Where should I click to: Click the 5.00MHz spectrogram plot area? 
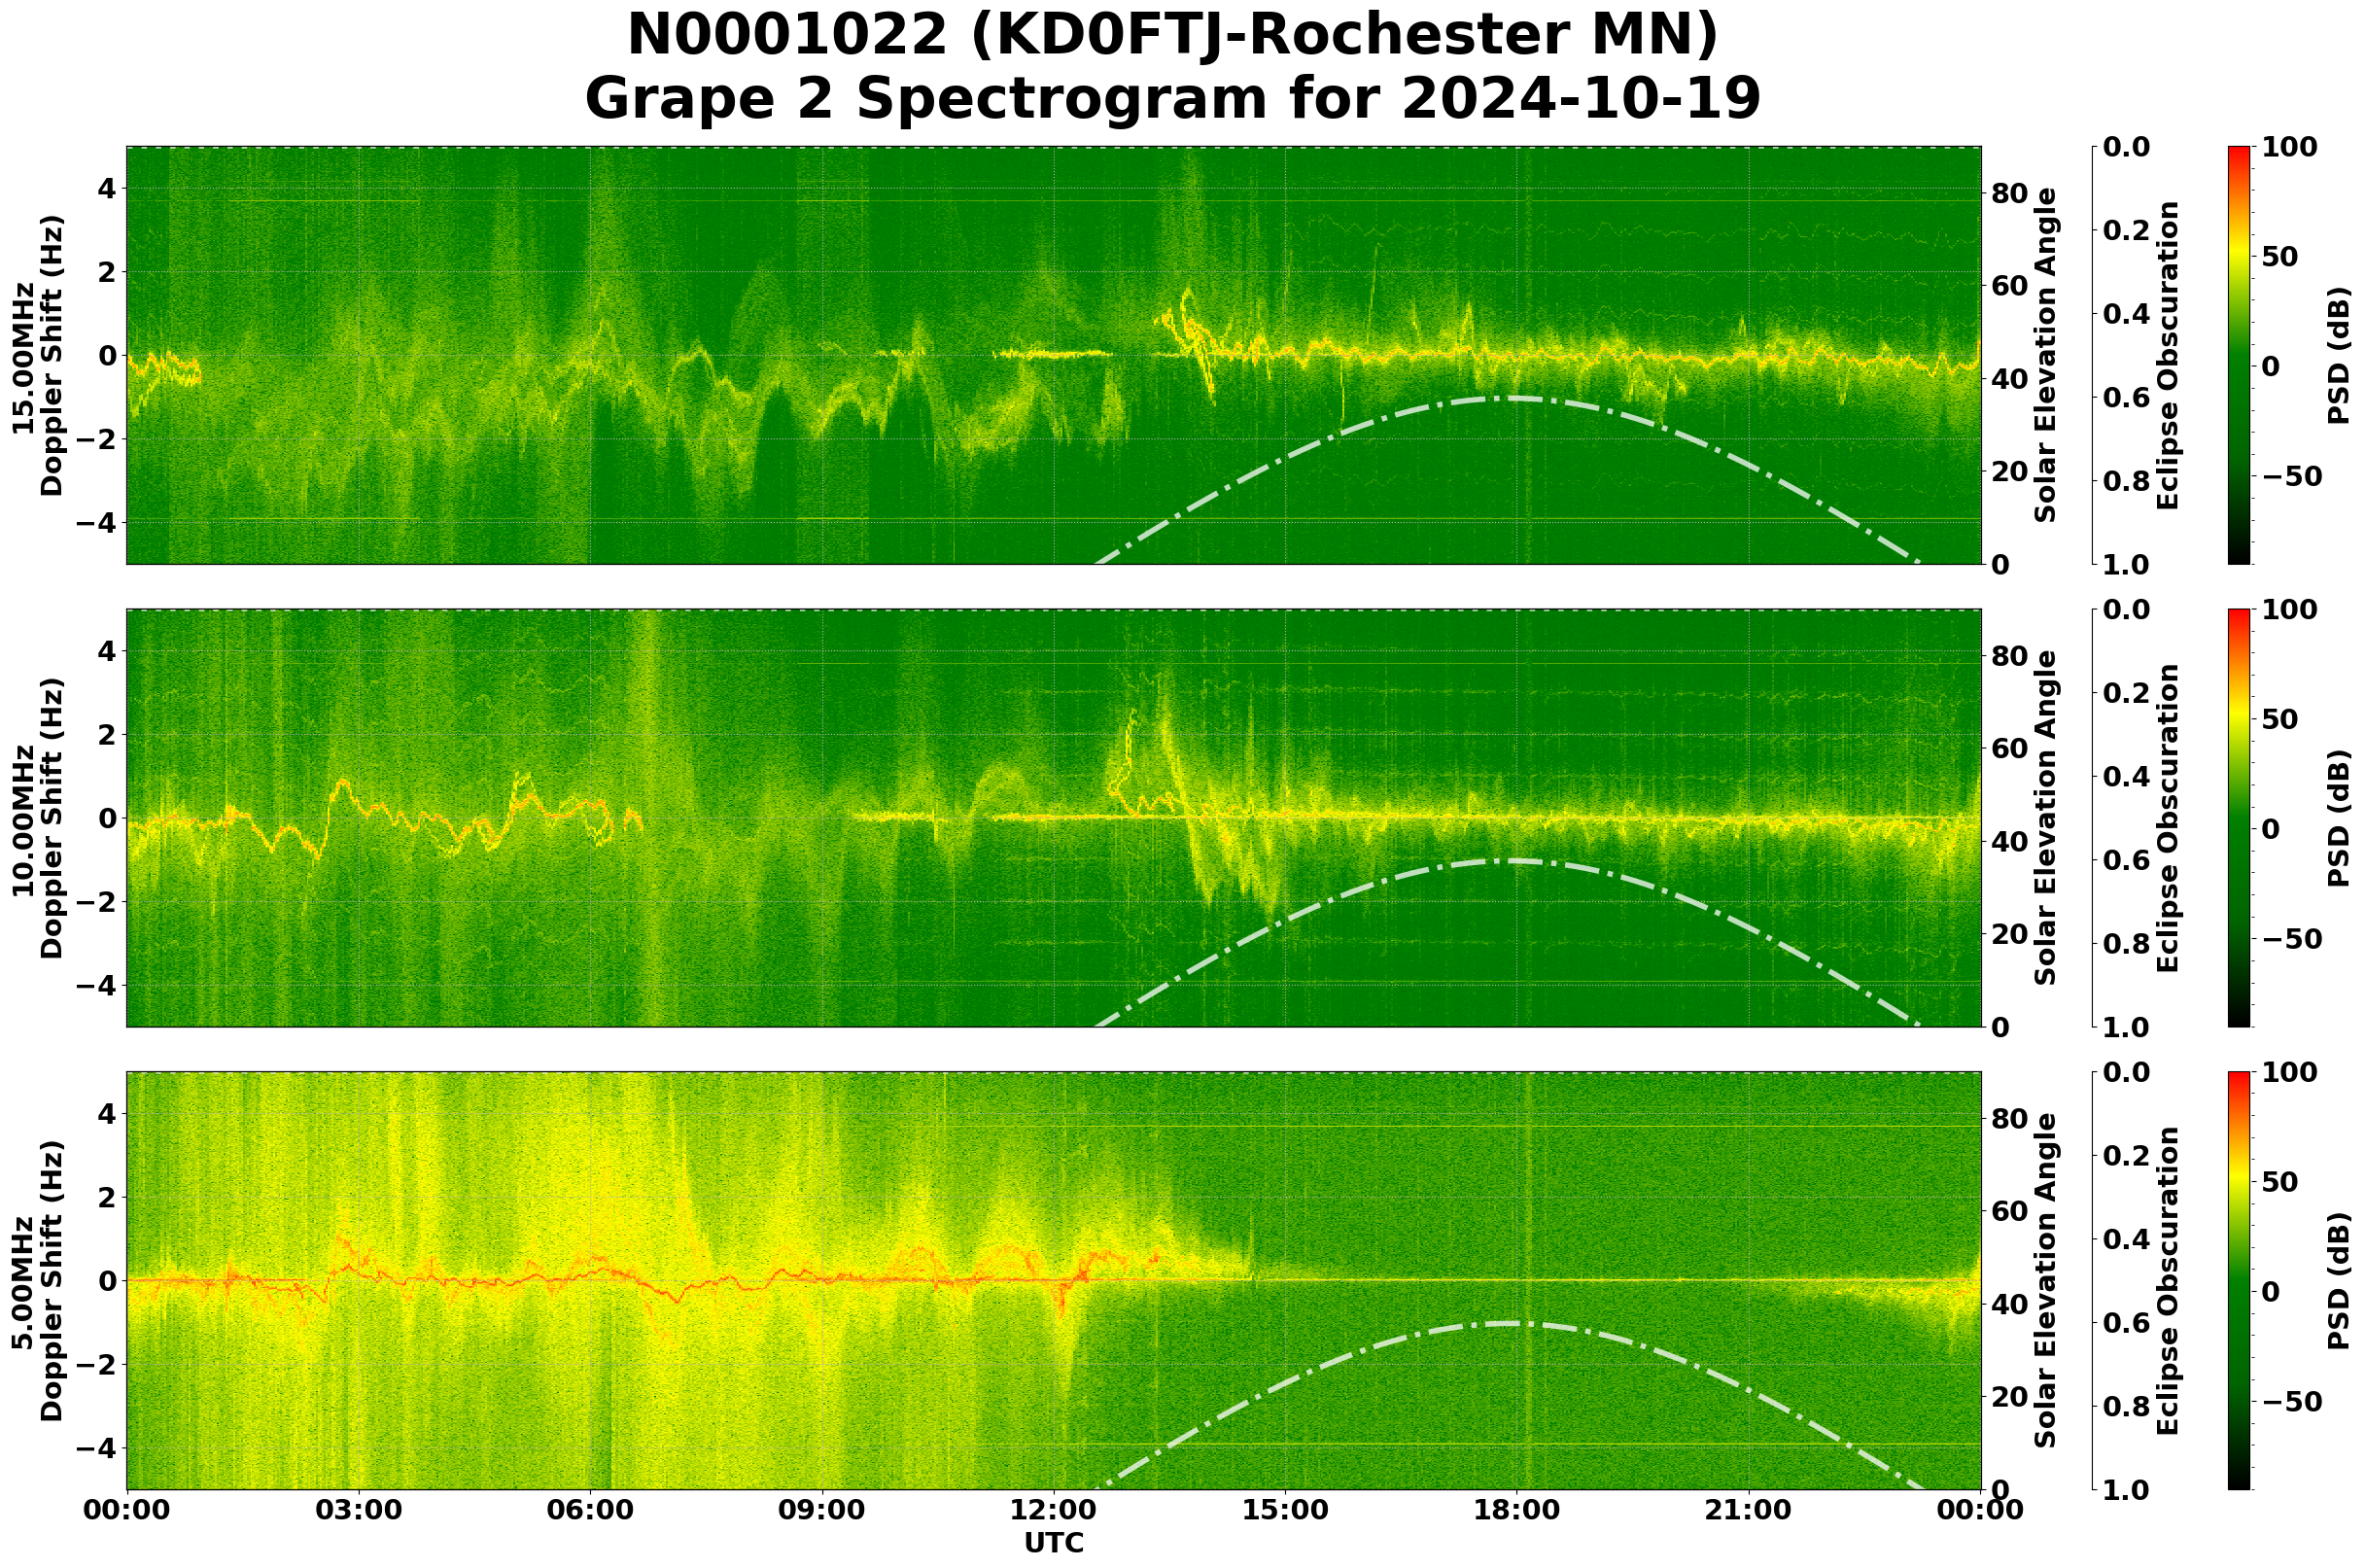coord(1054,1281)
